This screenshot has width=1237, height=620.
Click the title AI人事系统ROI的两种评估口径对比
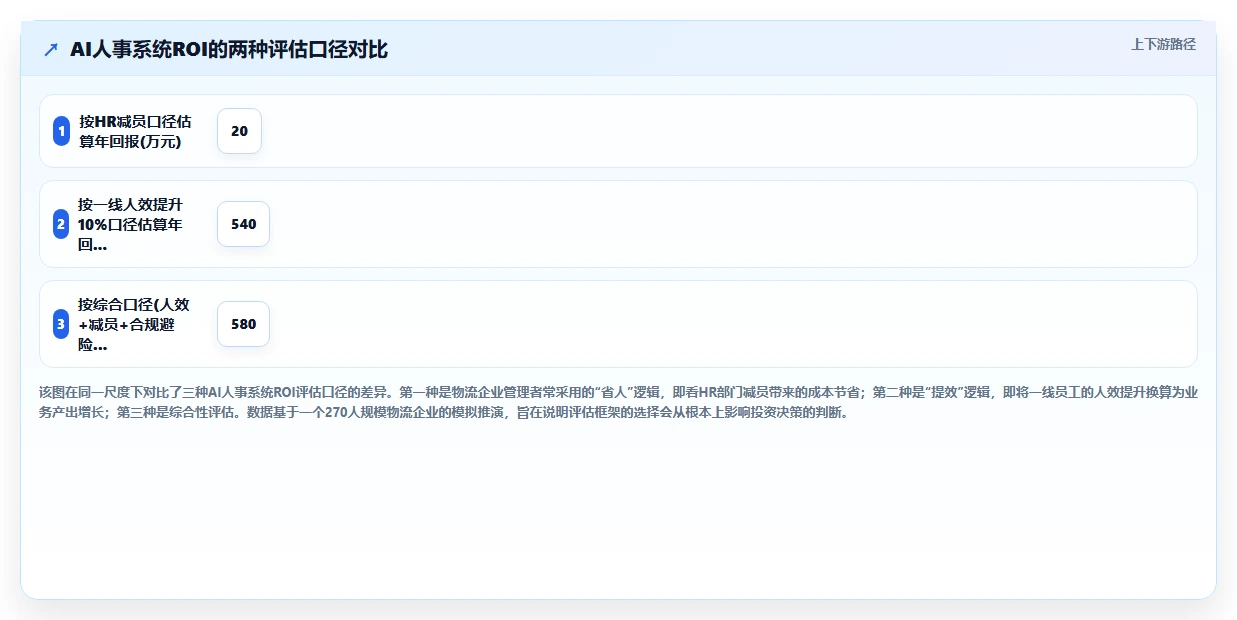point(229,49)
